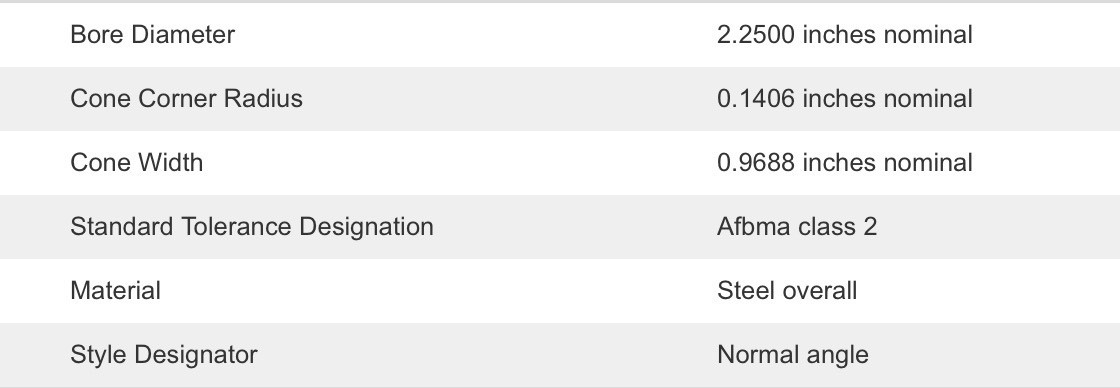This screenshot has width=1120, height=388.
Task: Click the number 0.1406 in radius row
Action: tap(756, 98)
